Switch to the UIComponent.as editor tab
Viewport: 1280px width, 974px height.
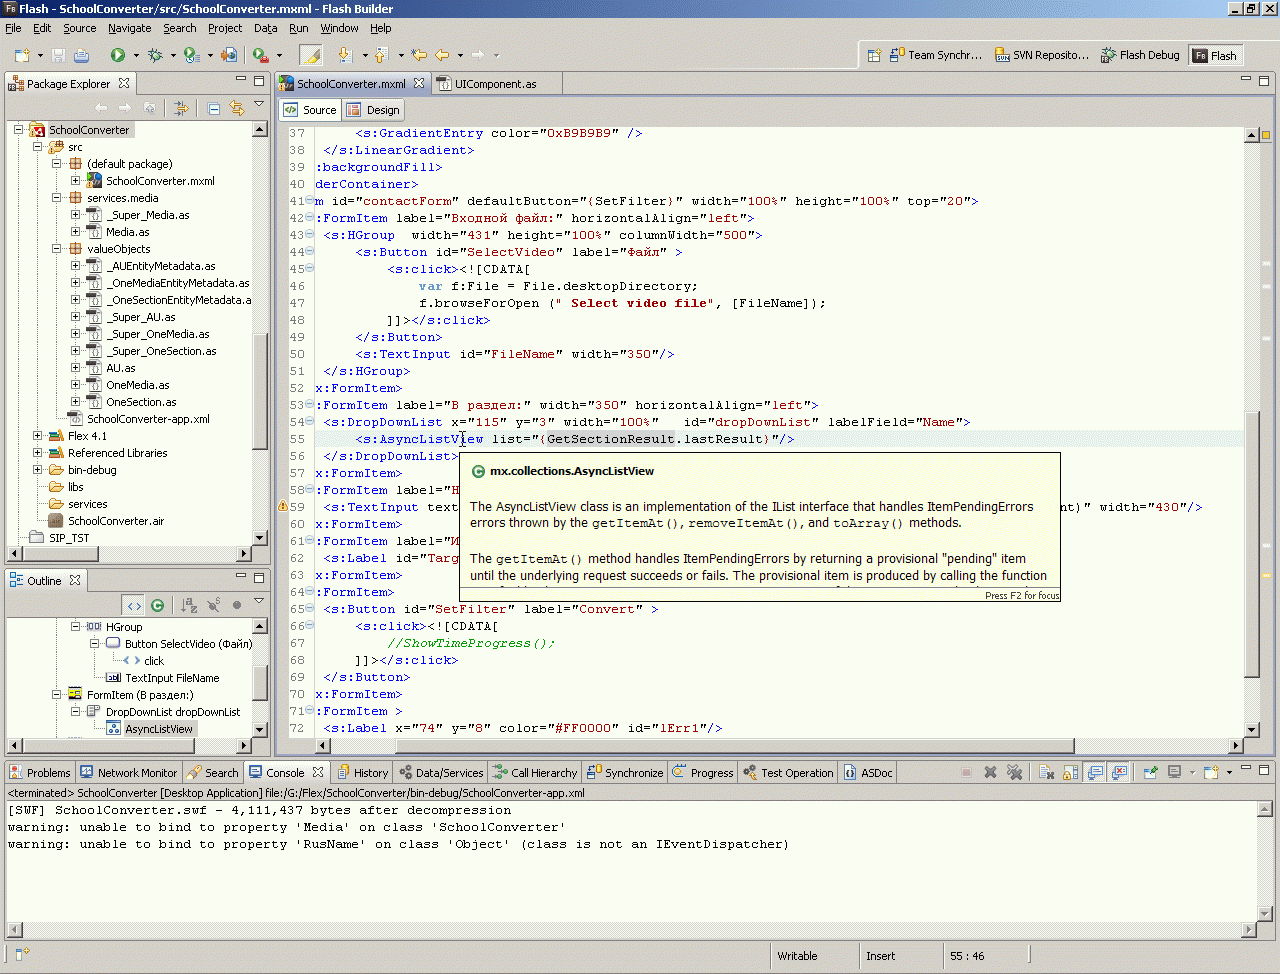click(x=494, y=84)
